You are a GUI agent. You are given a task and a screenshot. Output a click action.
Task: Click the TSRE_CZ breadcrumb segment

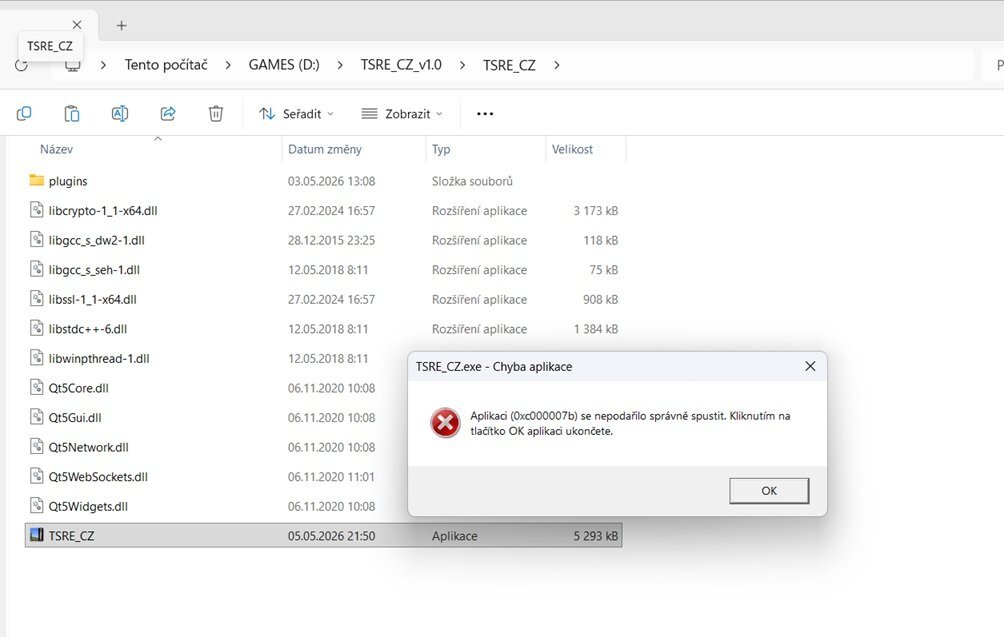[x=509, y=65]
